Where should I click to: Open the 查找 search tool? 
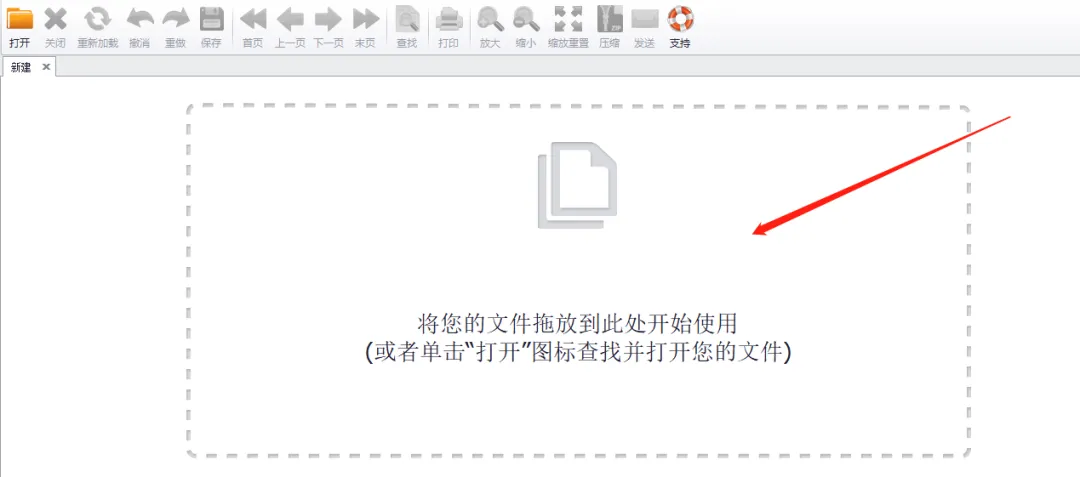click(x=407, y=19)
